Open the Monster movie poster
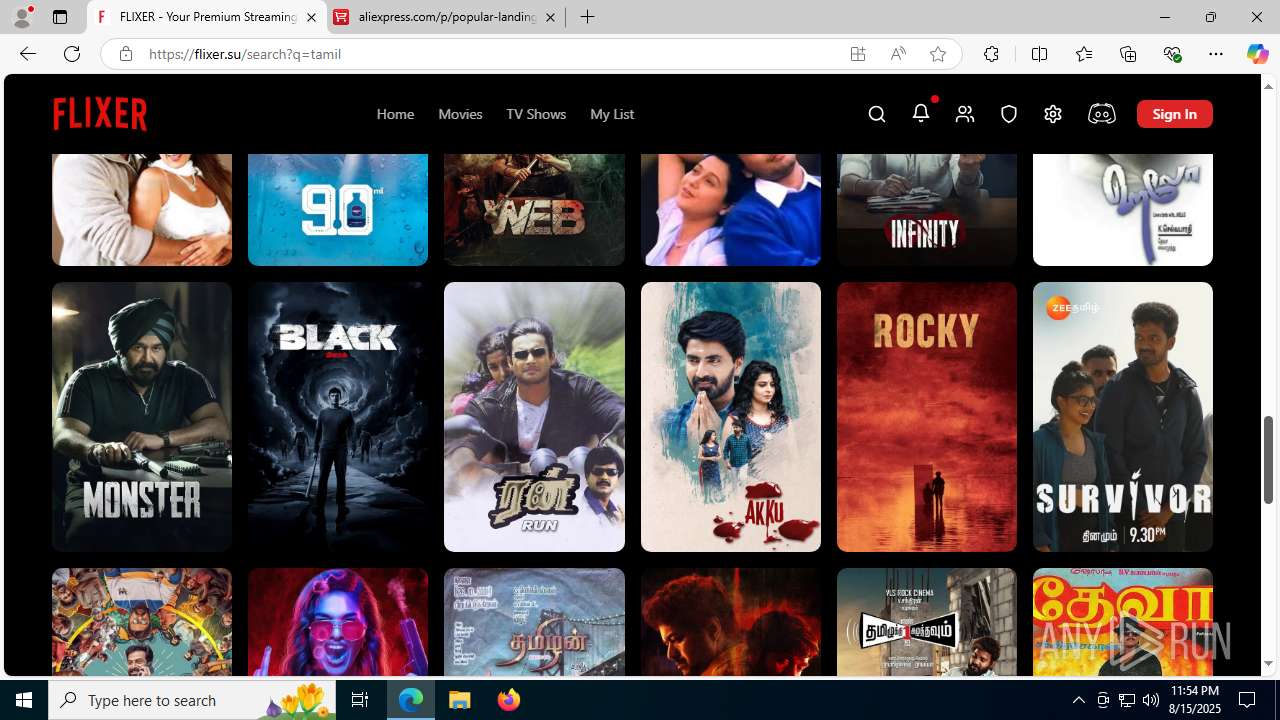Viewport: 1280px width, 720px height. (x=142, y=417)
